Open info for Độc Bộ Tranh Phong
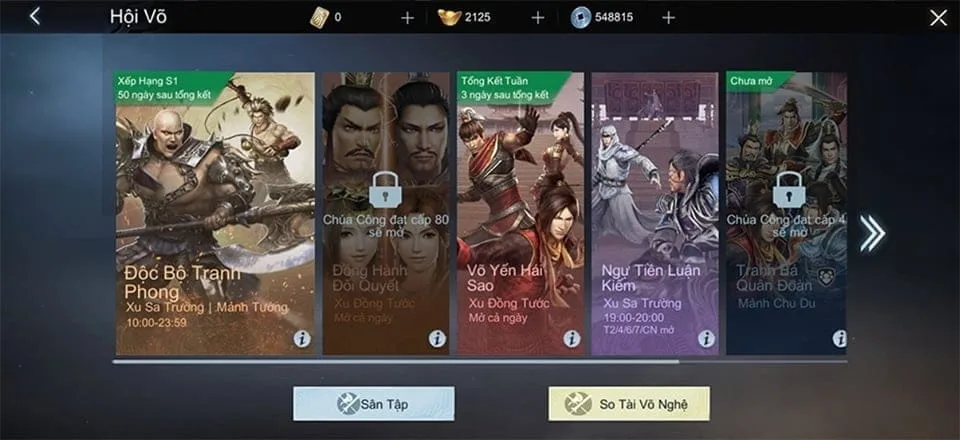This screenshot has width=960, height=440. tap(302, 338)
